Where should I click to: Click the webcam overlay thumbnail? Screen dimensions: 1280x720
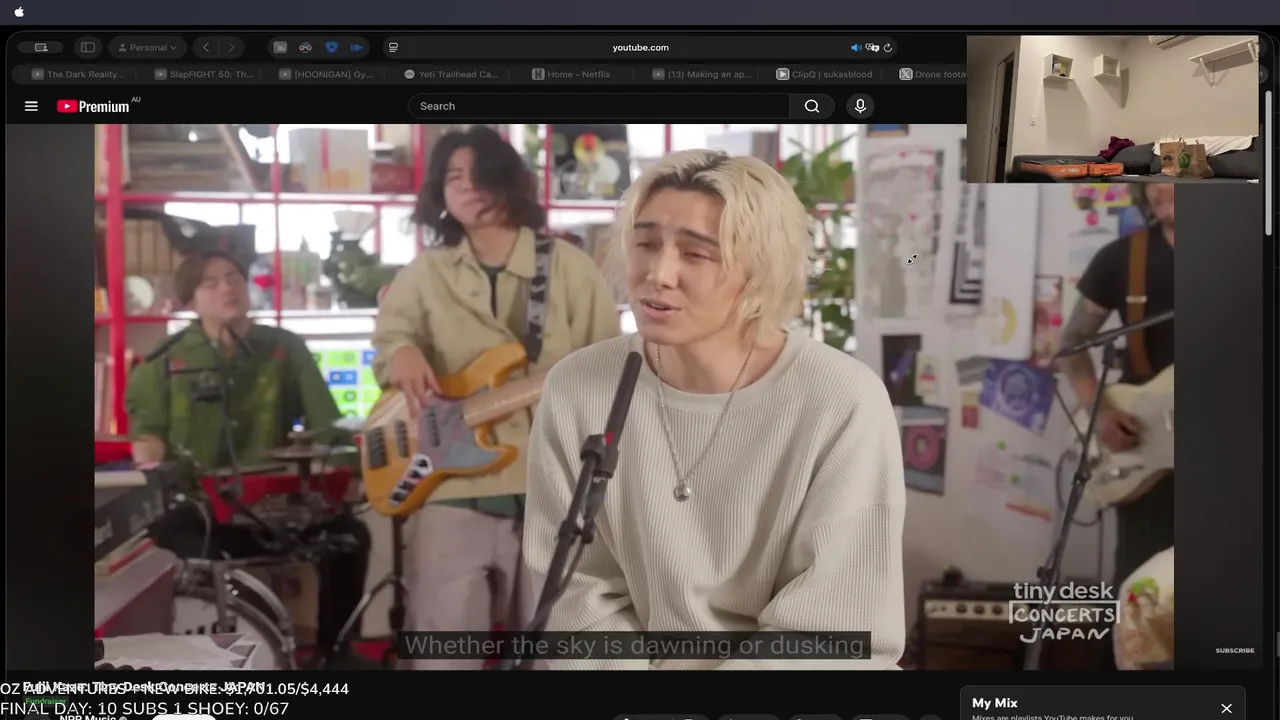tap(1112, 109)
